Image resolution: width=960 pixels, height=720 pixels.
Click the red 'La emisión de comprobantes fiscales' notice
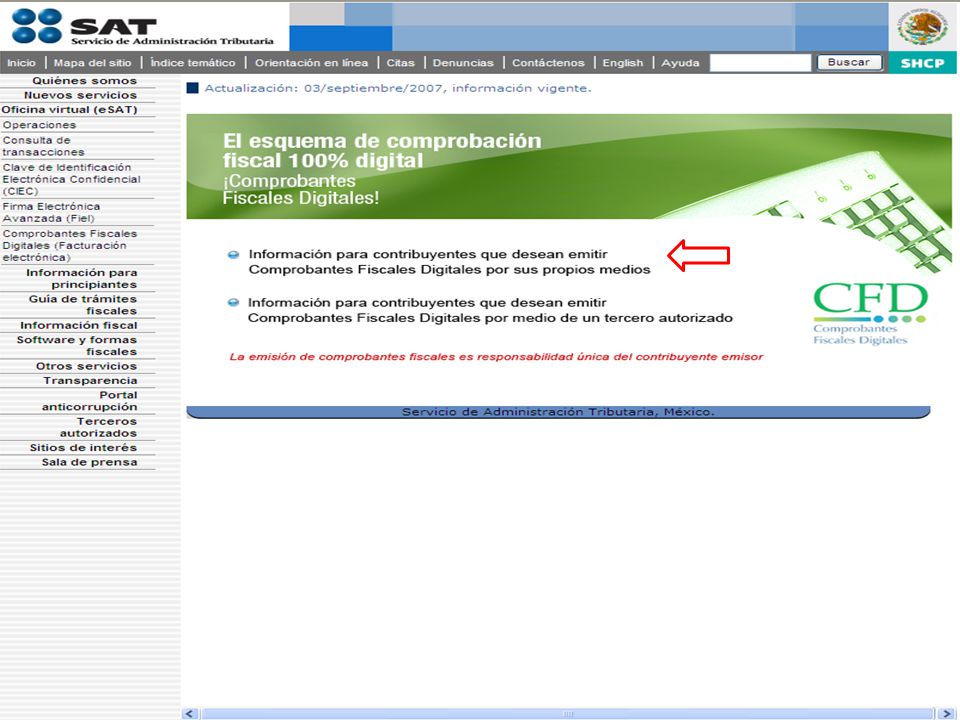(497, 357)
